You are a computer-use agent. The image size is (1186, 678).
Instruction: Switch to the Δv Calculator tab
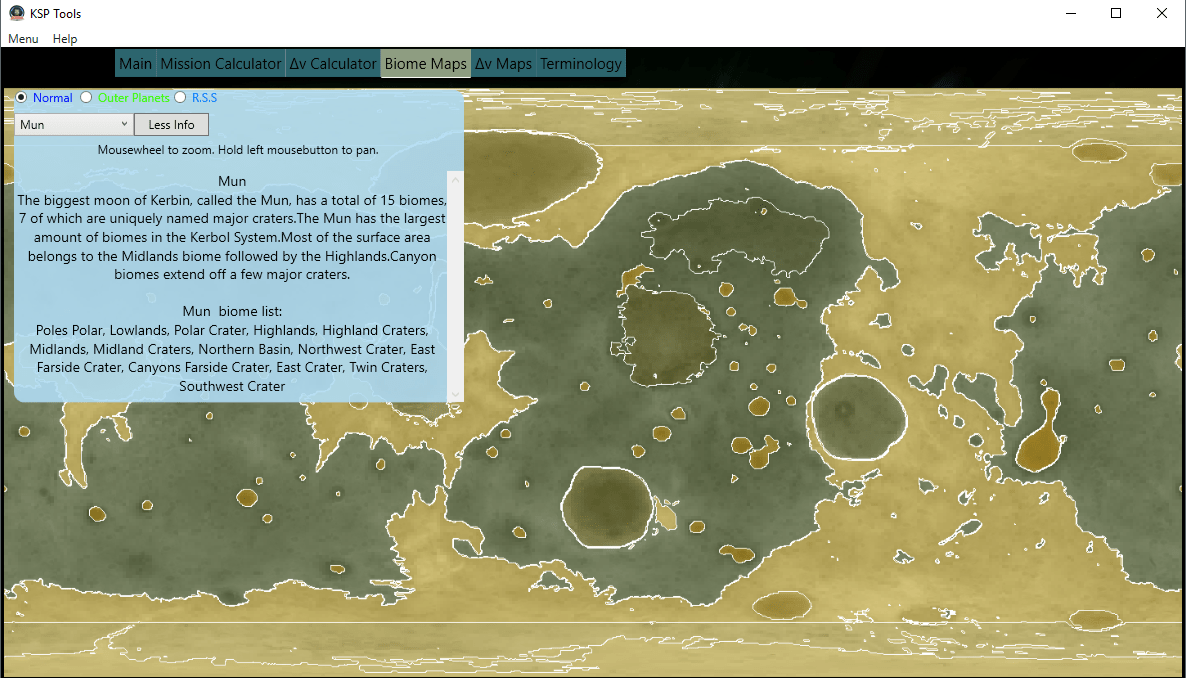pos(333,62)
